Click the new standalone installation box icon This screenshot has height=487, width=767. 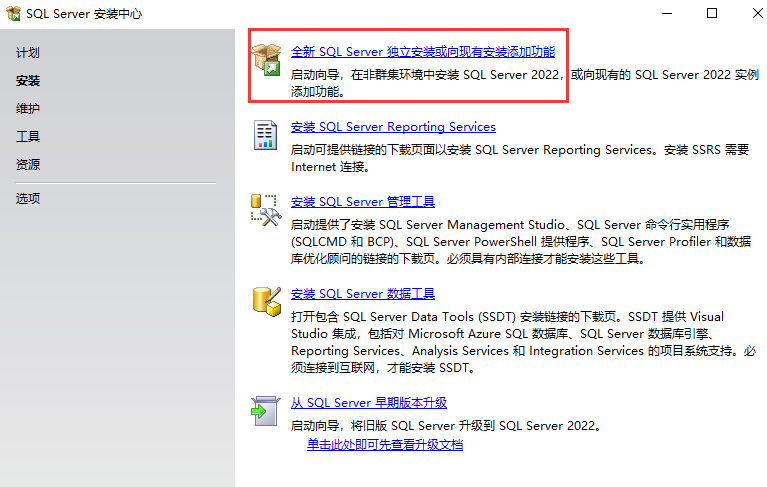point(267,60)
